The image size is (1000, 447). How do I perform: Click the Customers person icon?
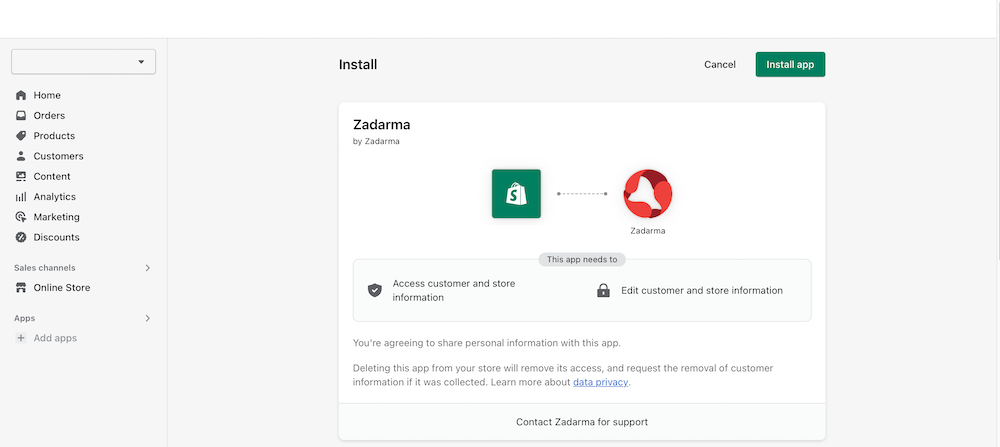21,156
